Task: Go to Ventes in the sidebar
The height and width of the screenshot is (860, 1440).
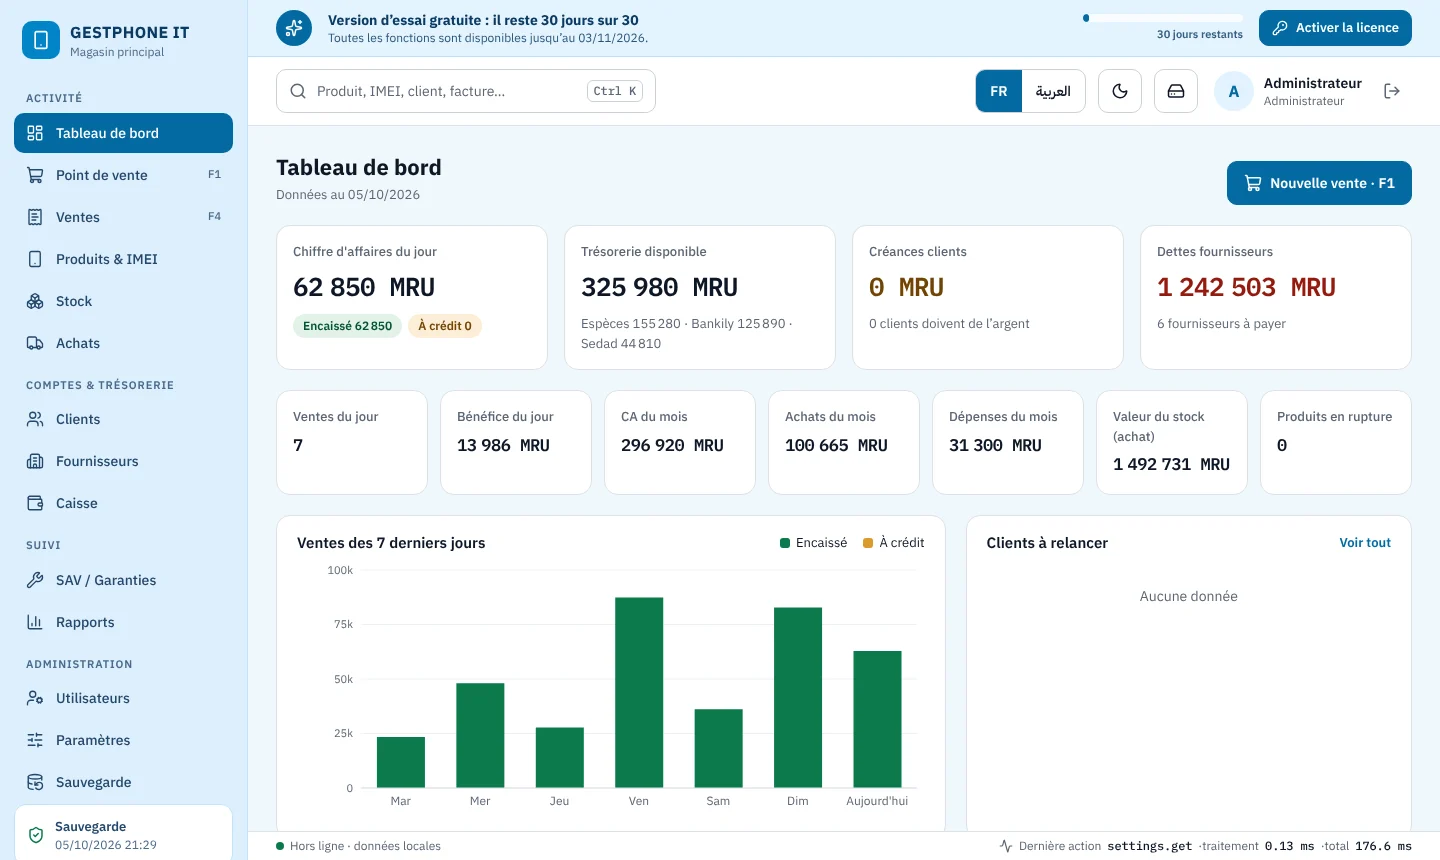Action: click(x=123, y=217)
